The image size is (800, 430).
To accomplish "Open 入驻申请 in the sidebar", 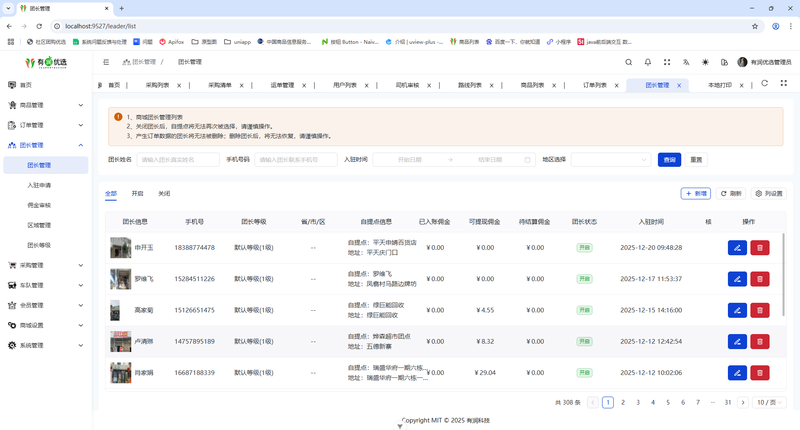I will pyautogui.click(x=39, y=185).
